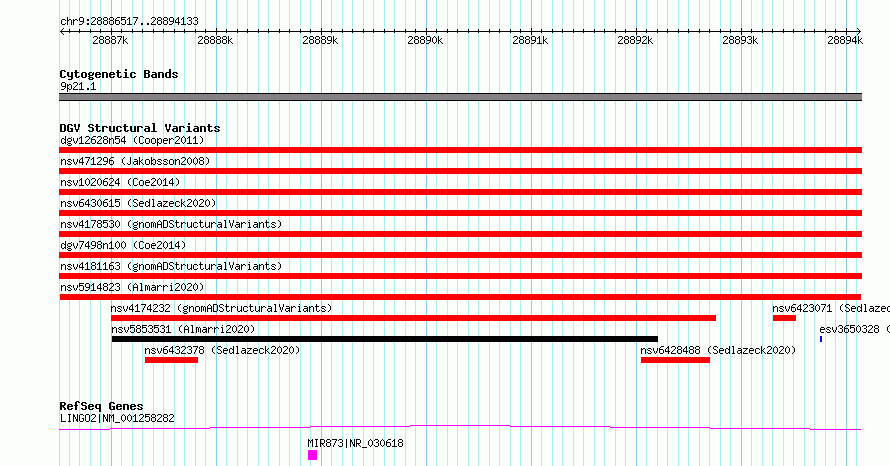This screenshot has width=890, height=466.
Task: Open variant nsv5853531 (Almarri2020) label
Action: point(183,329)
